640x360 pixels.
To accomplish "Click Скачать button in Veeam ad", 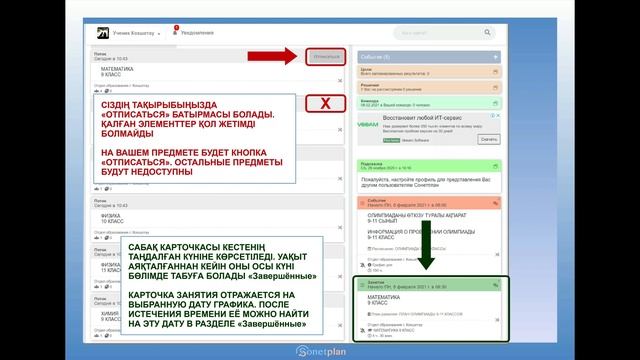I will pos(489,140).
